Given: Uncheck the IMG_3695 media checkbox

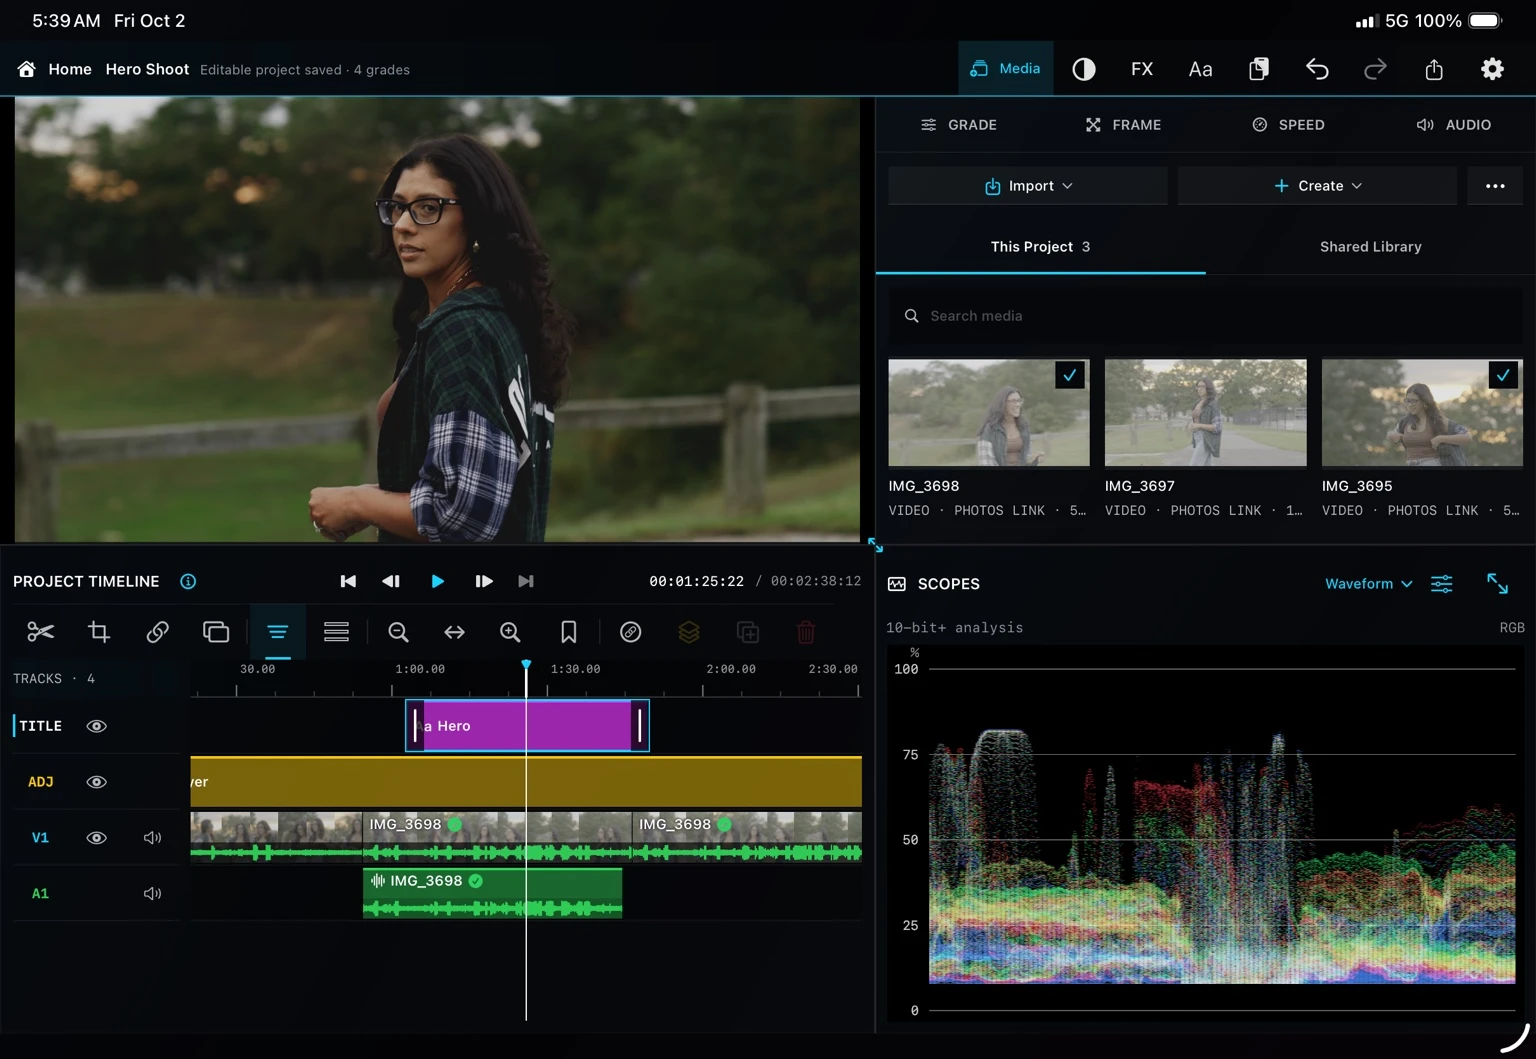Looking at the screenshot, I should [1503, 375].
